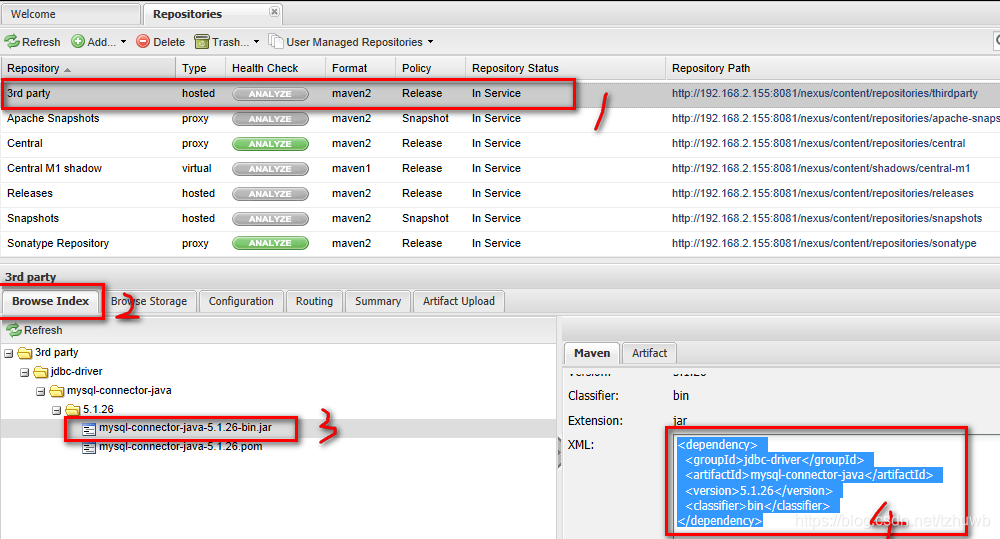Switch to the Browse Storage tab

(149, 301)
